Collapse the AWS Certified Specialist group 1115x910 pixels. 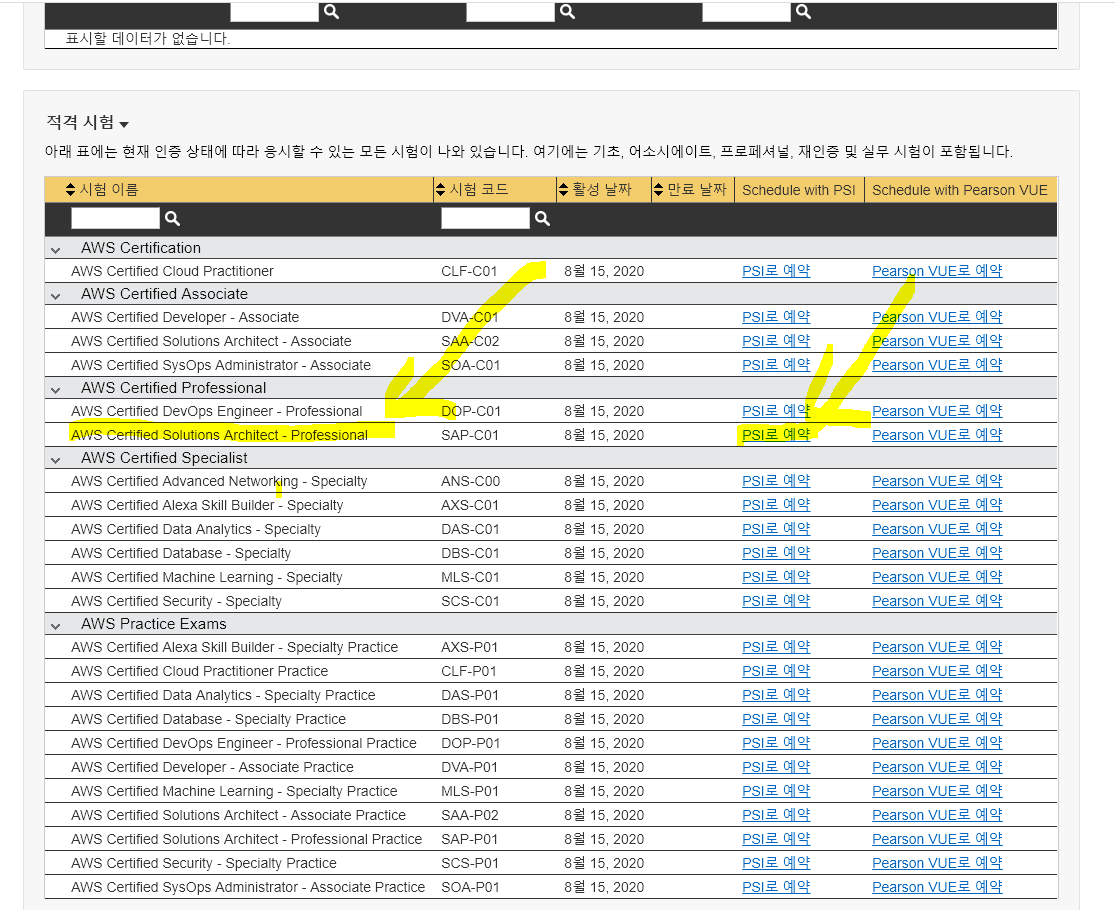tap(55, 459)
